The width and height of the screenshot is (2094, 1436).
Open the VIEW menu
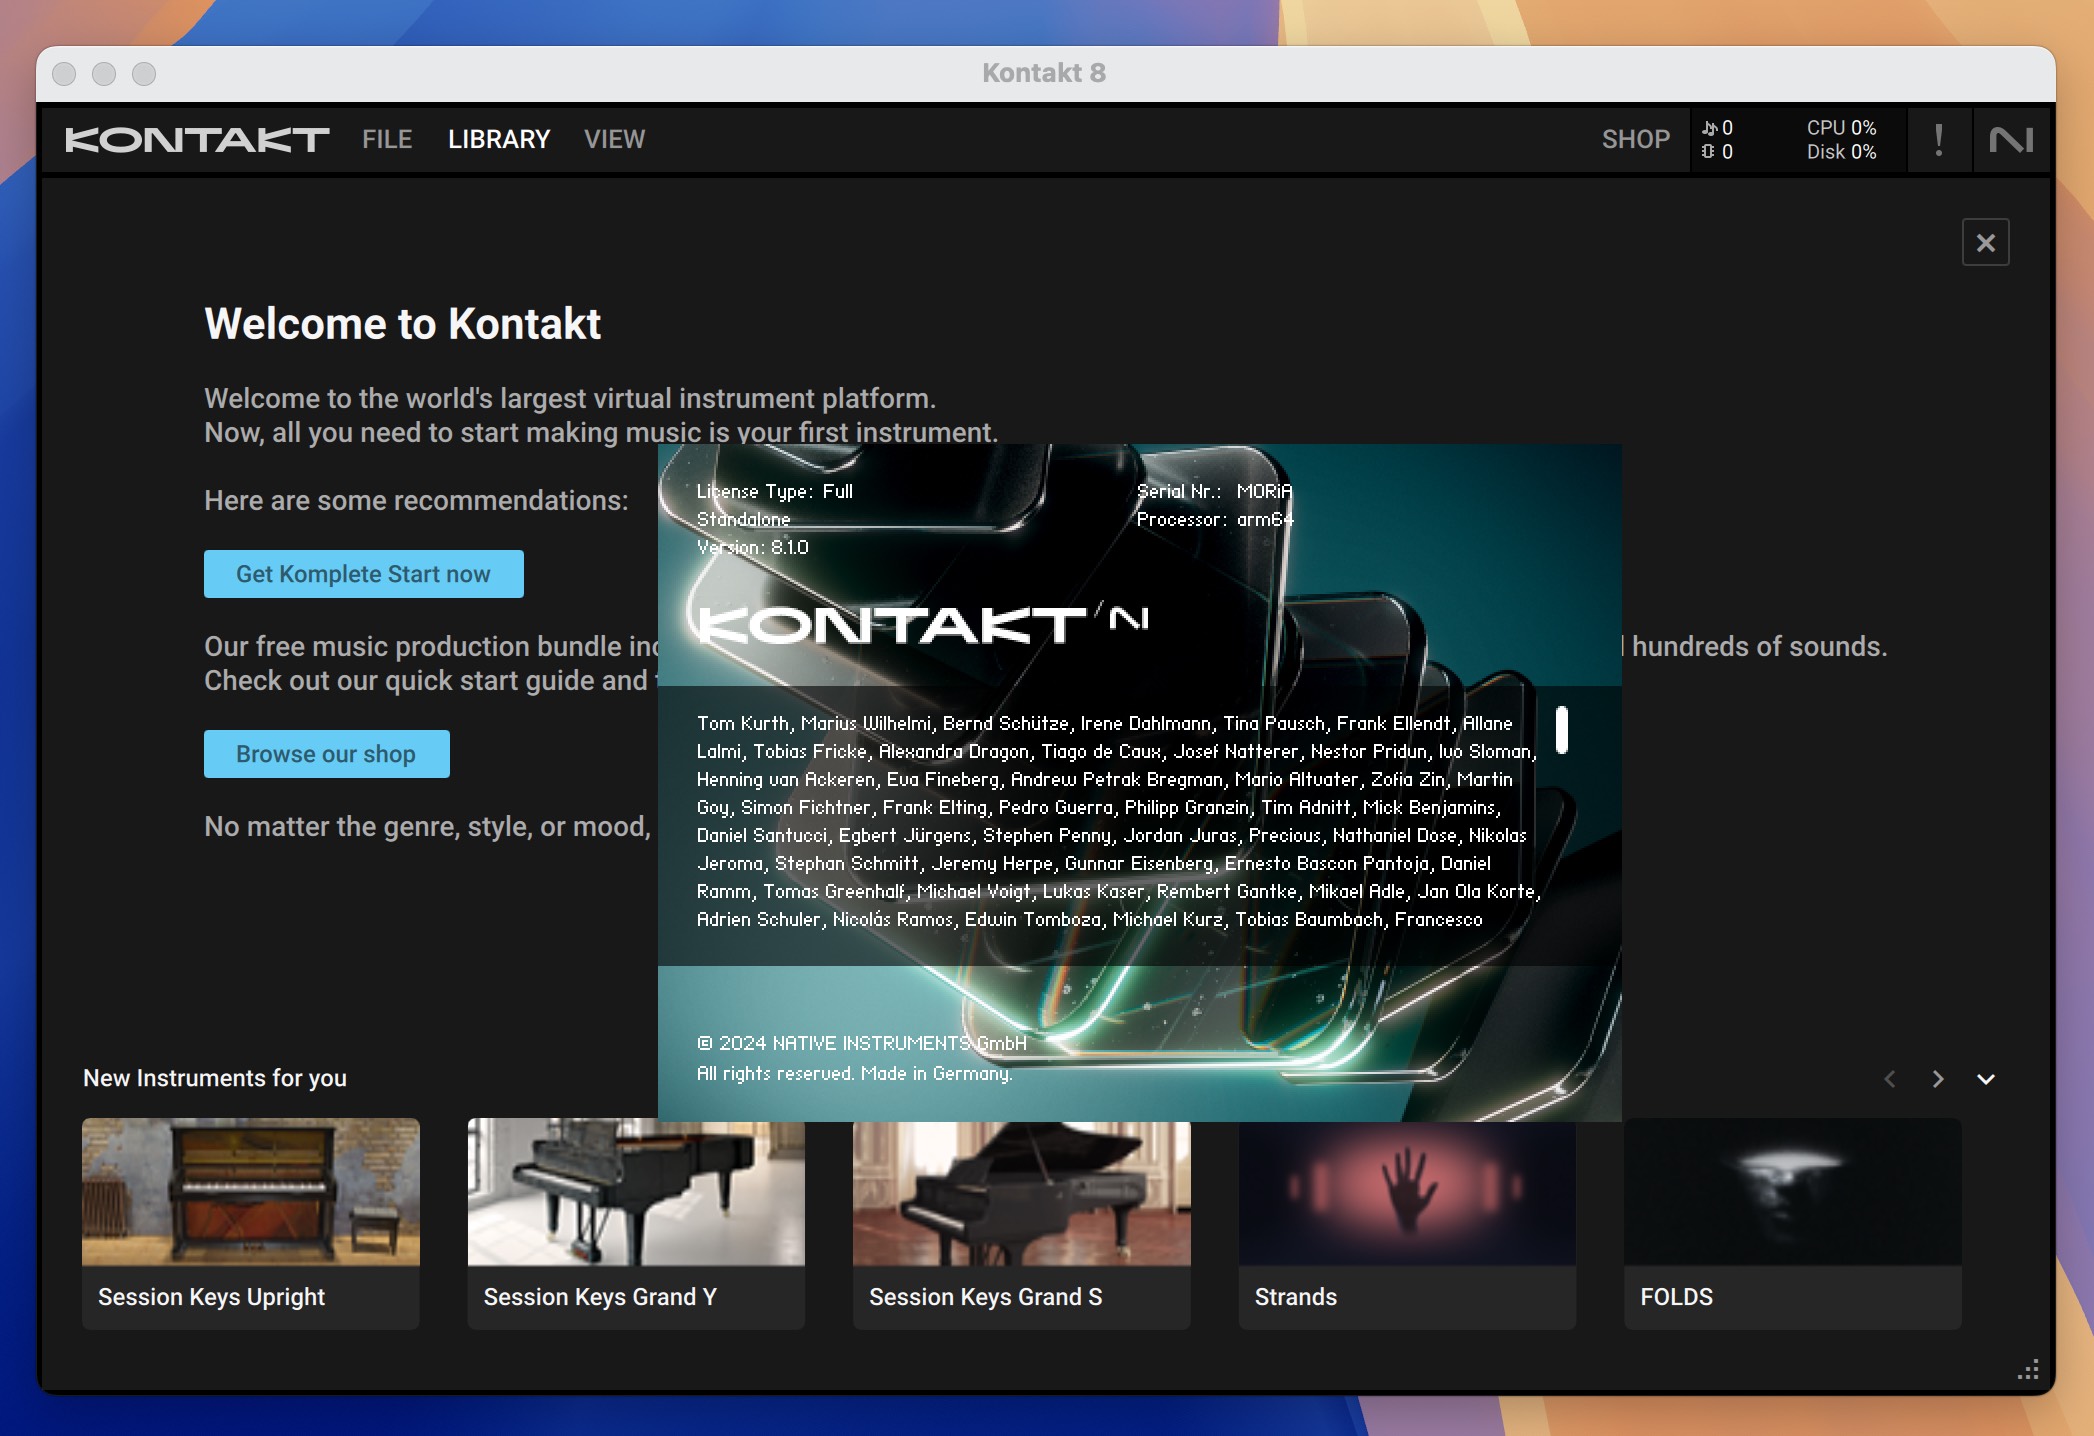(x=615, y=139)
